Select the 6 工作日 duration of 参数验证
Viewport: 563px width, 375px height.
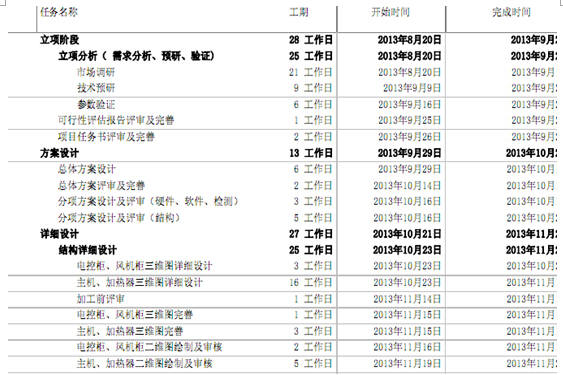point(313,105)
